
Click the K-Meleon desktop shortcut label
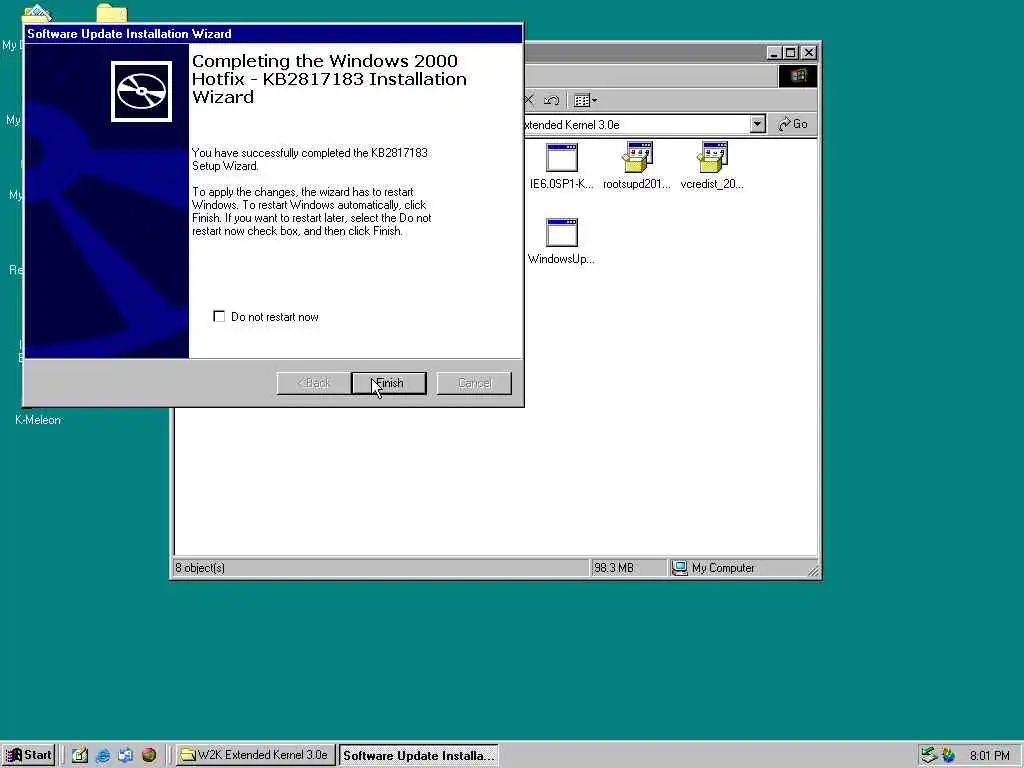[x=38, y=420]
